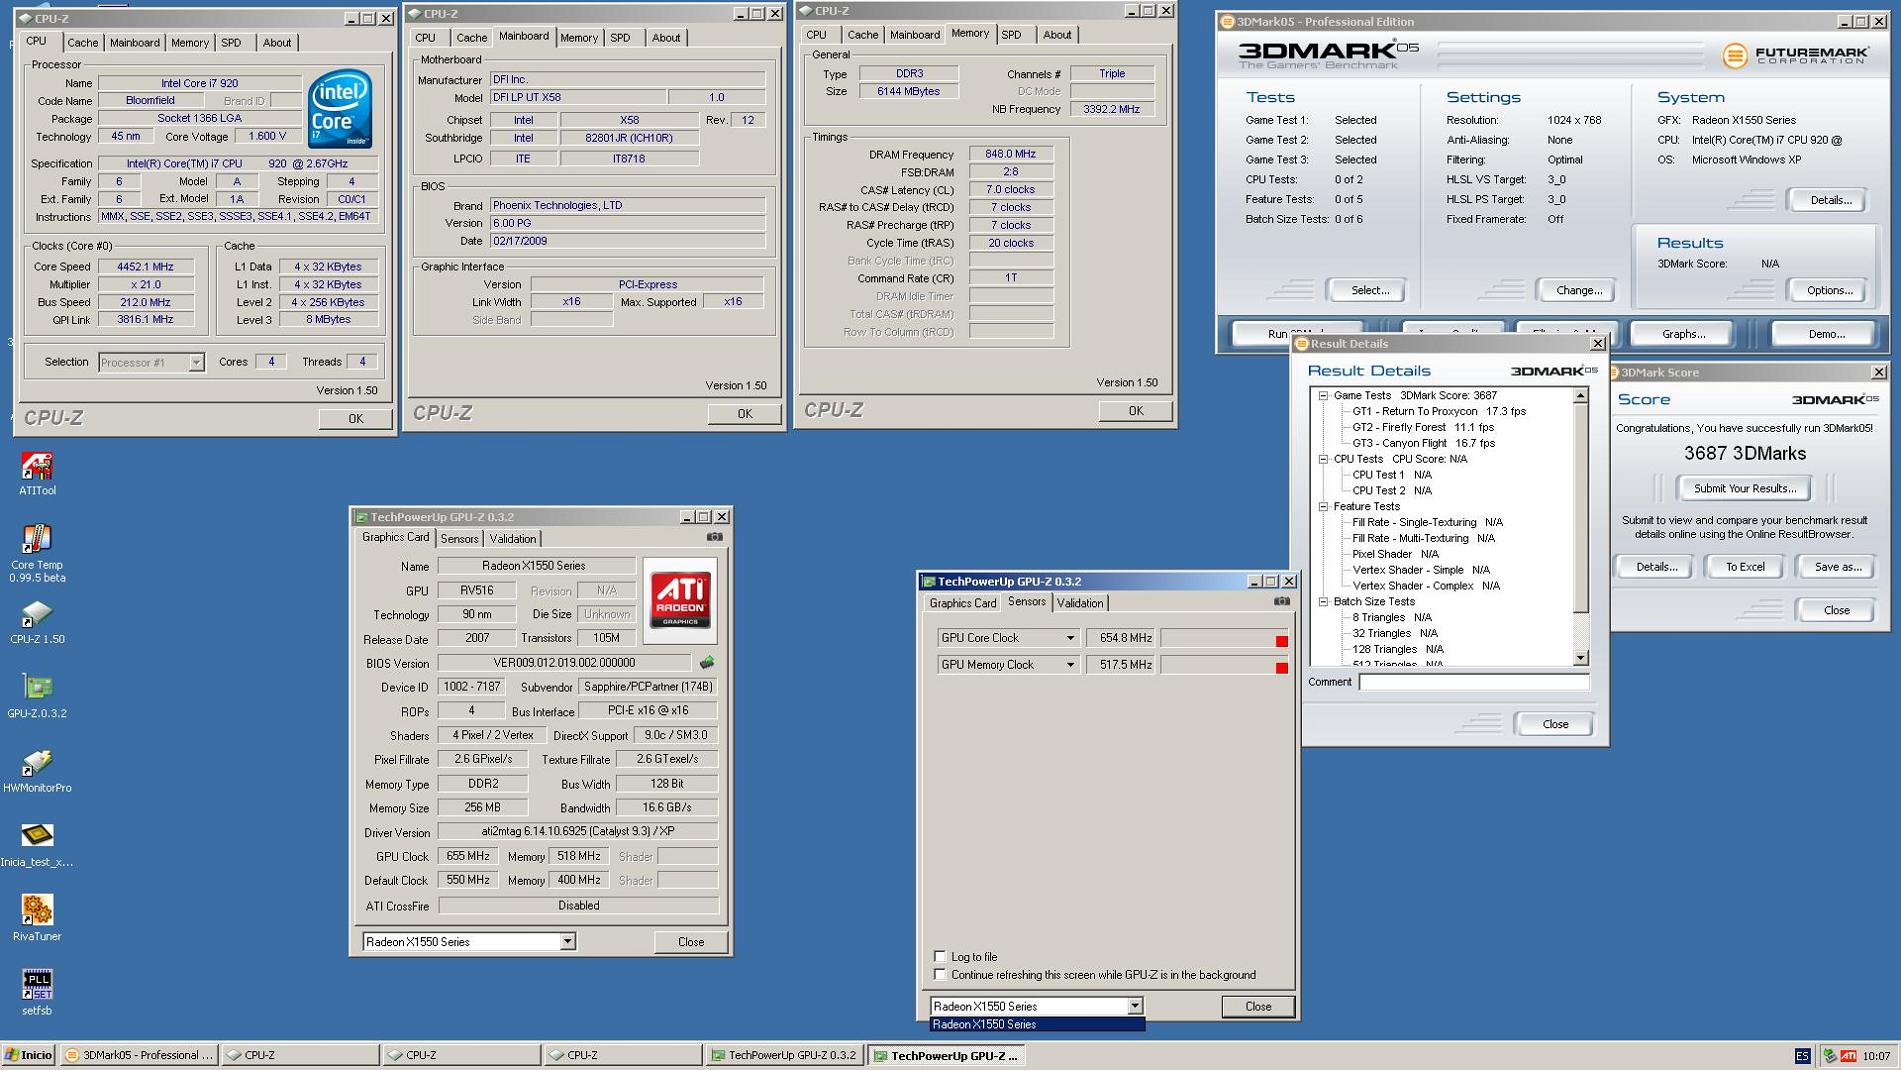
Task: Switch to 3DMark05 Professional taskbar item
Action: (139, 1055)
